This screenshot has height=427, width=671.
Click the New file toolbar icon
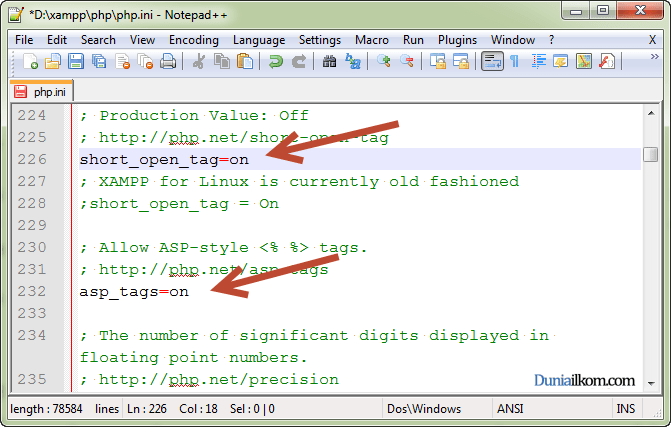[x=31, y=62]
